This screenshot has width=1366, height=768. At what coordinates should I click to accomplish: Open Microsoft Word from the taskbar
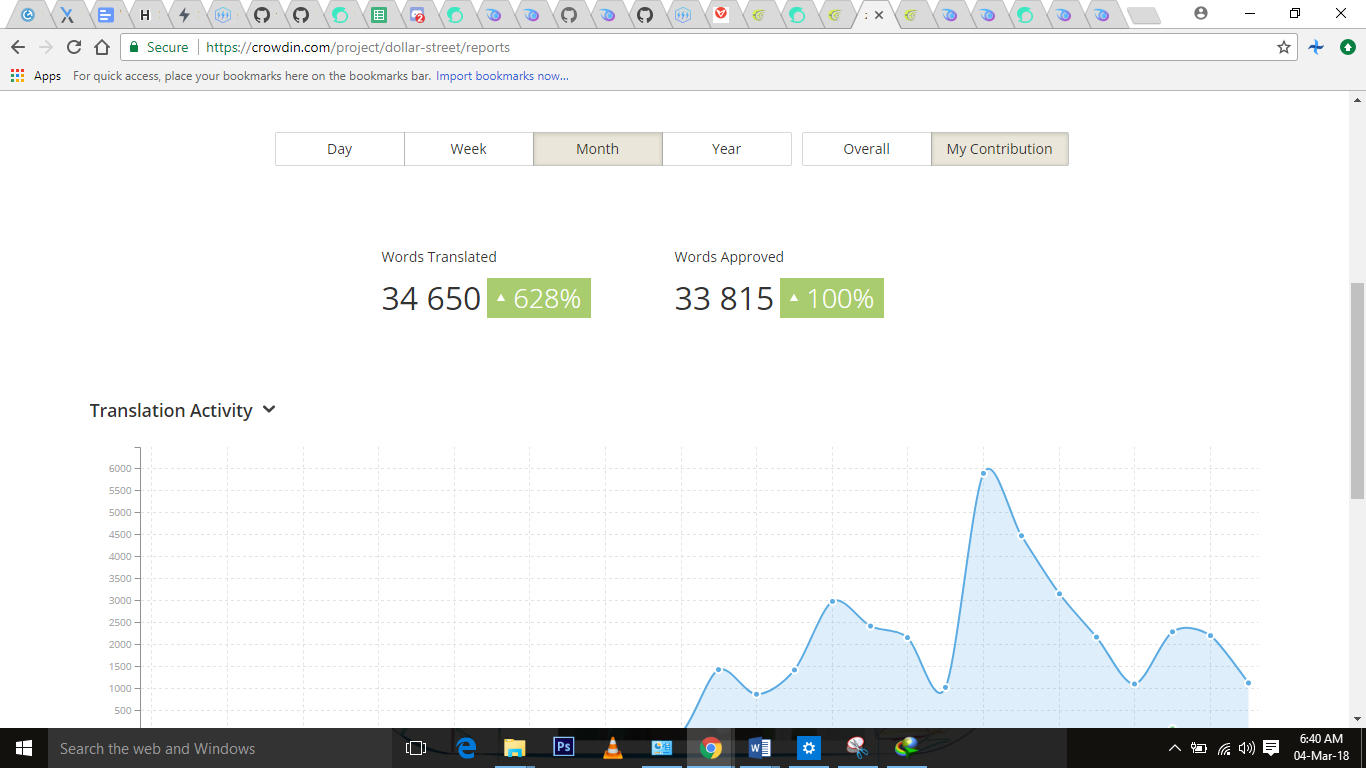(760, 748)
